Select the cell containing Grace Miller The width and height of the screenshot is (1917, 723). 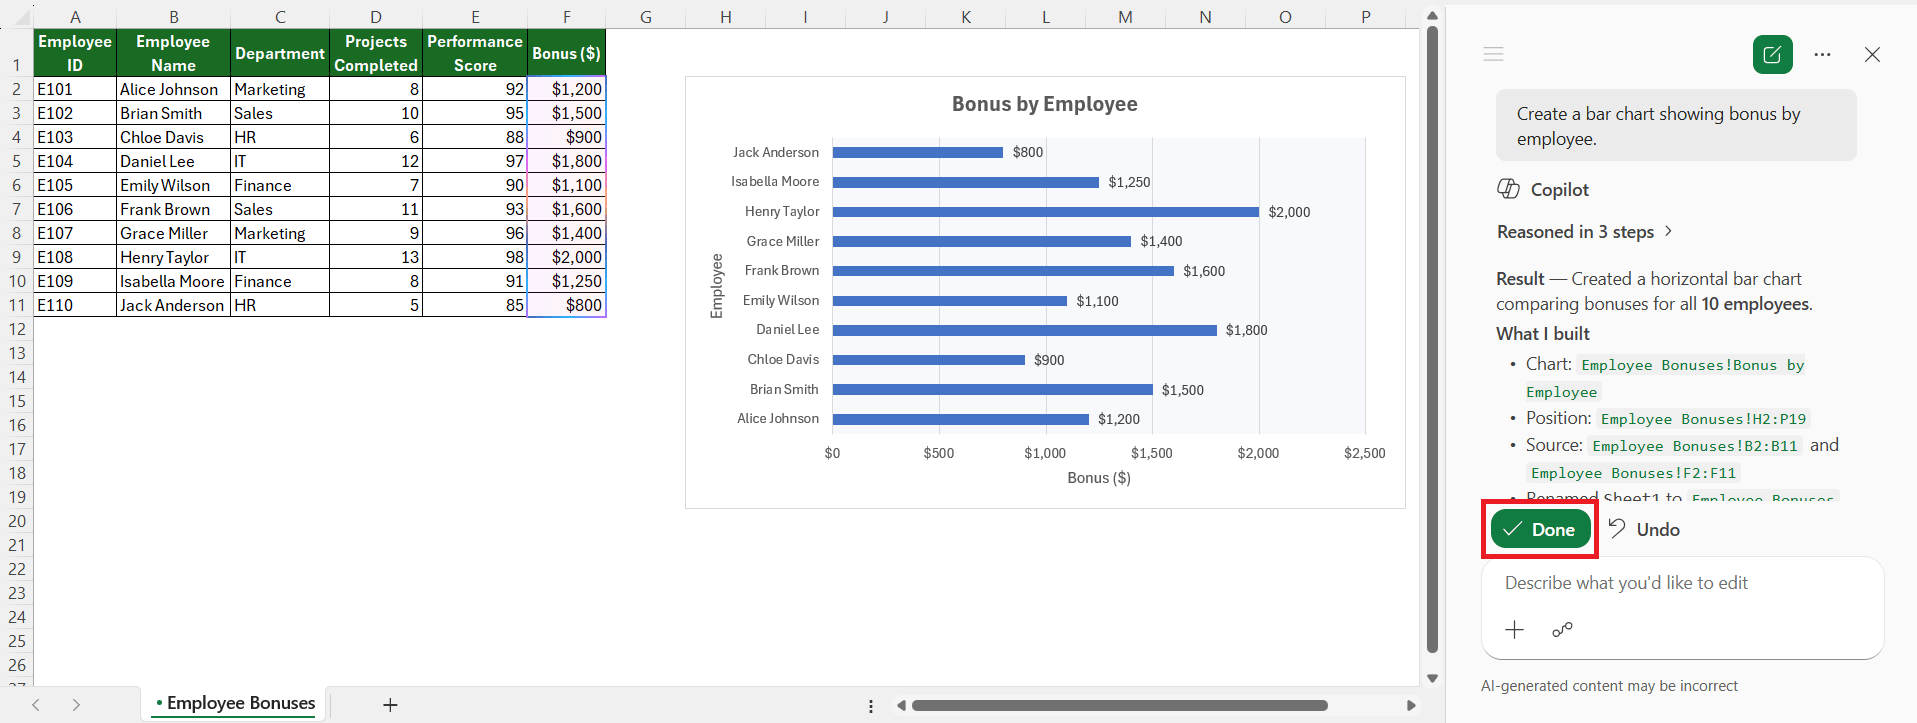pos(173,233)
